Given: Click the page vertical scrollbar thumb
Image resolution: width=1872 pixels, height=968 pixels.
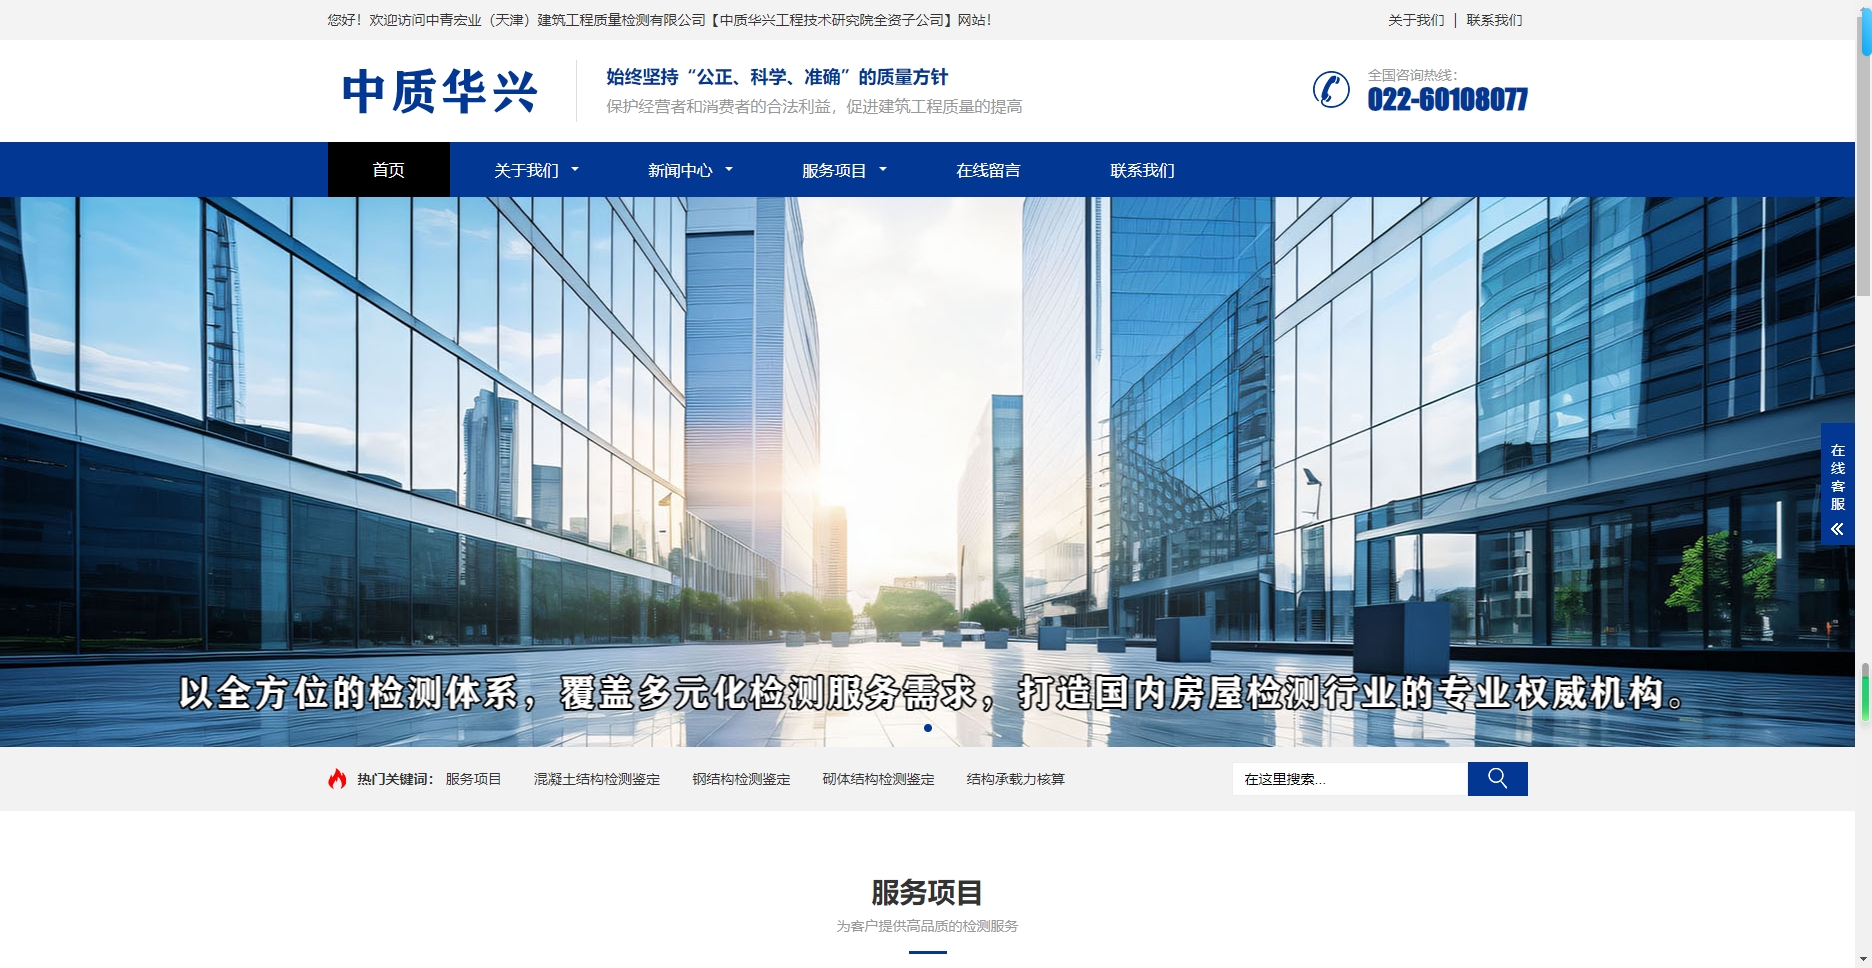Looking at the screenshot, I should tap(1864, 150).
